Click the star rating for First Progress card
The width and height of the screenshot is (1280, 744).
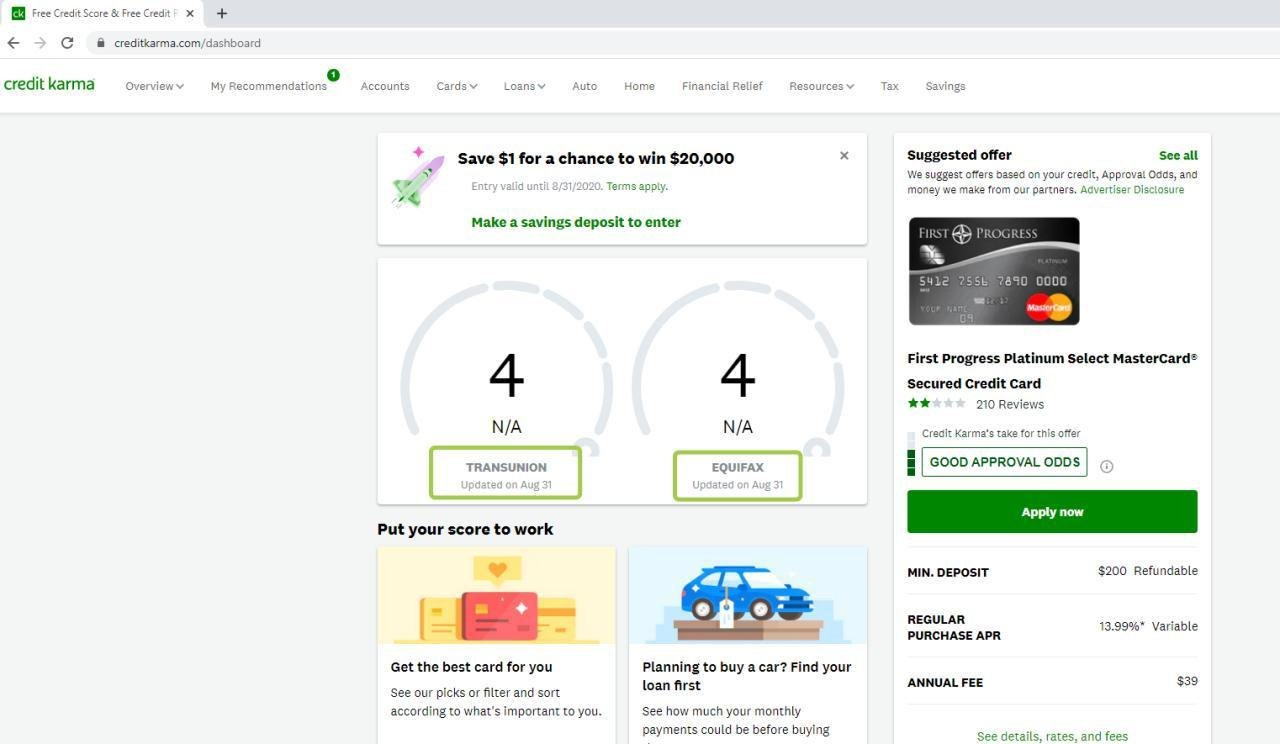936,403
